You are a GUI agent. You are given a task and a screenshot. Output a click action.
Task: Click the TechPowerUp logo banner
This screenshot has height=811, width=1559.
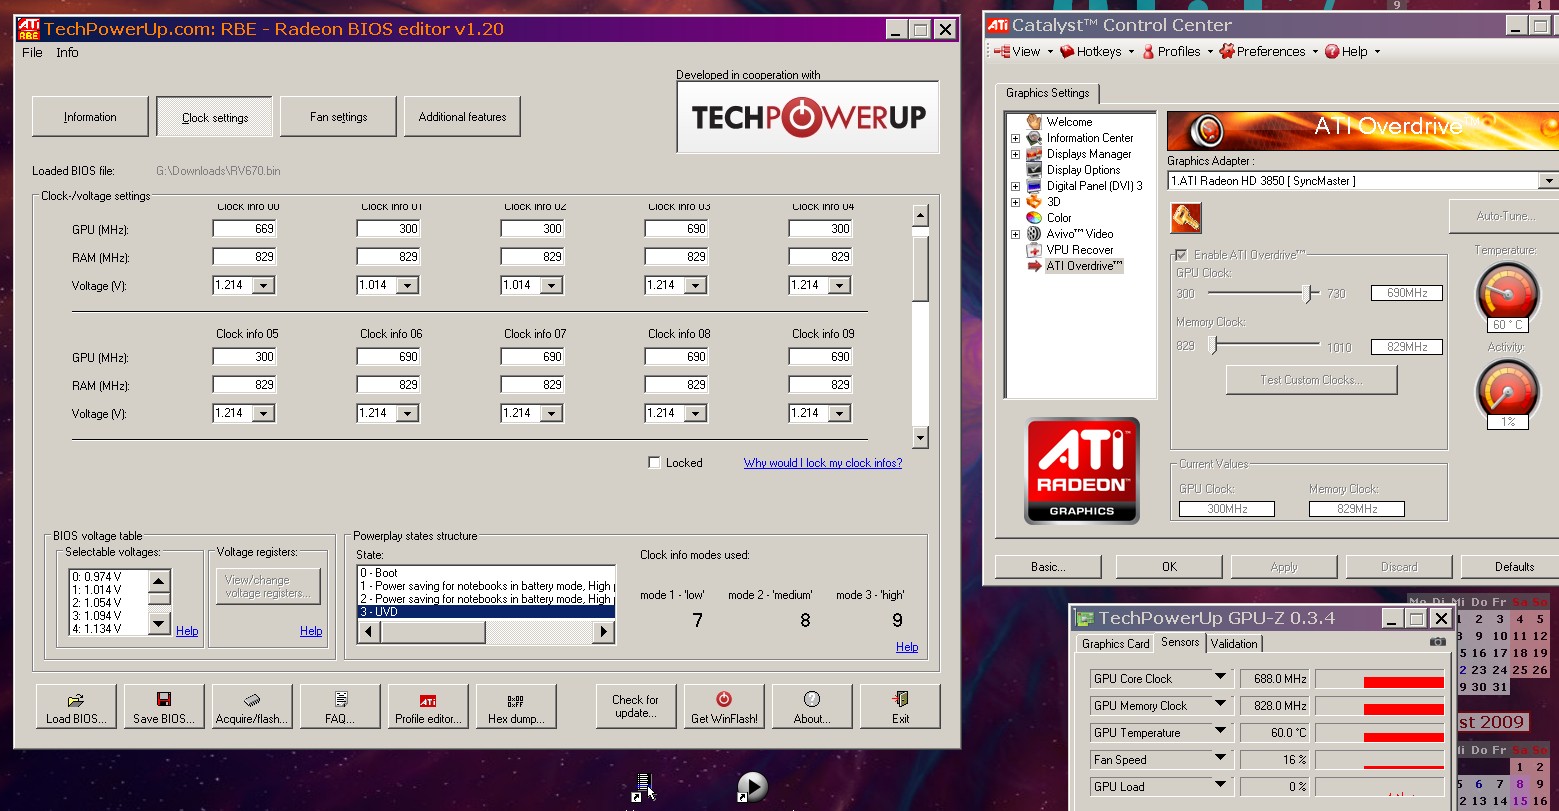pyautogui.click(x=808, y=117)
